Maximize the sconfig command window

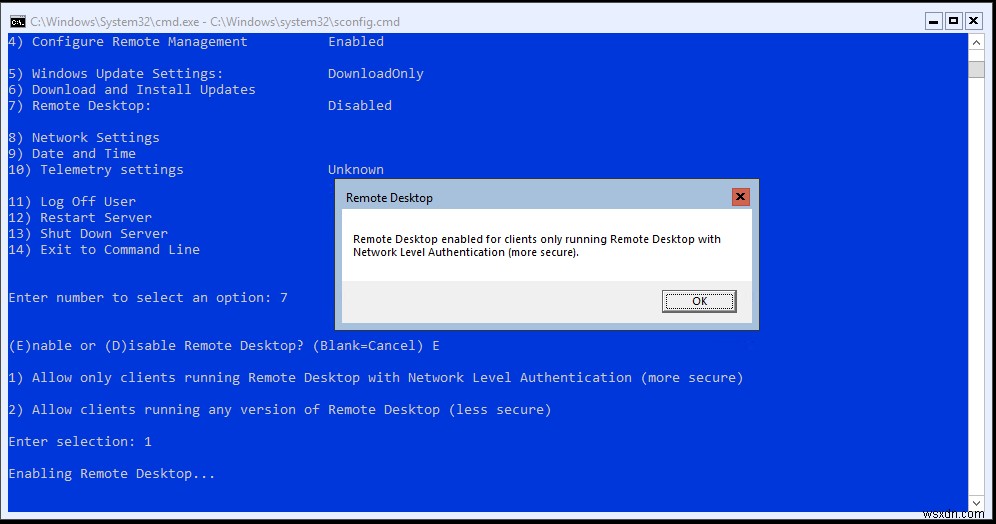(x=953, y=22)
